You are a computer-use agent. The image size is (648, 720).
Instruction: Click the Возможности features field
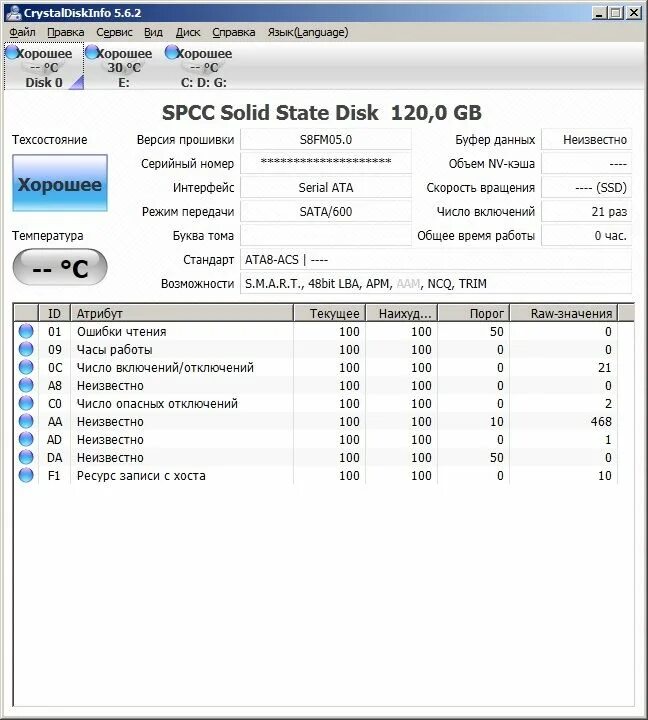(436, 283)
